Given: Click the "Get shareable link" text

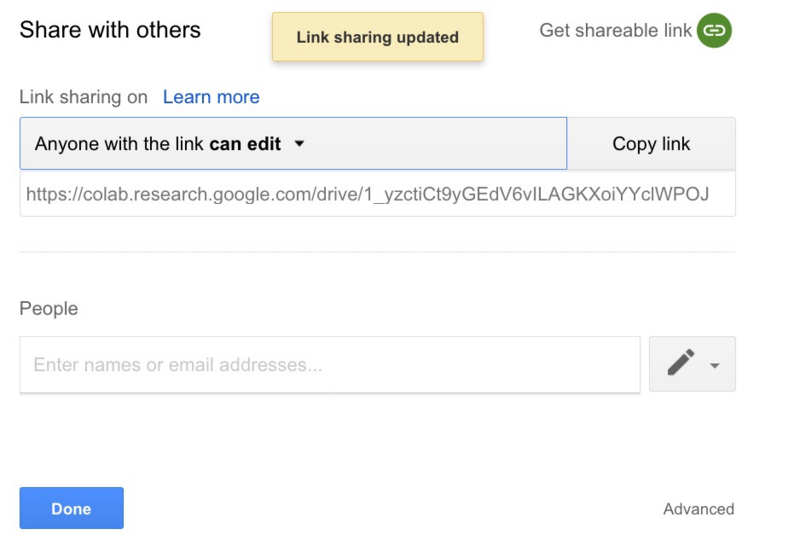Looking at the screenshot, I should point(615,31).
